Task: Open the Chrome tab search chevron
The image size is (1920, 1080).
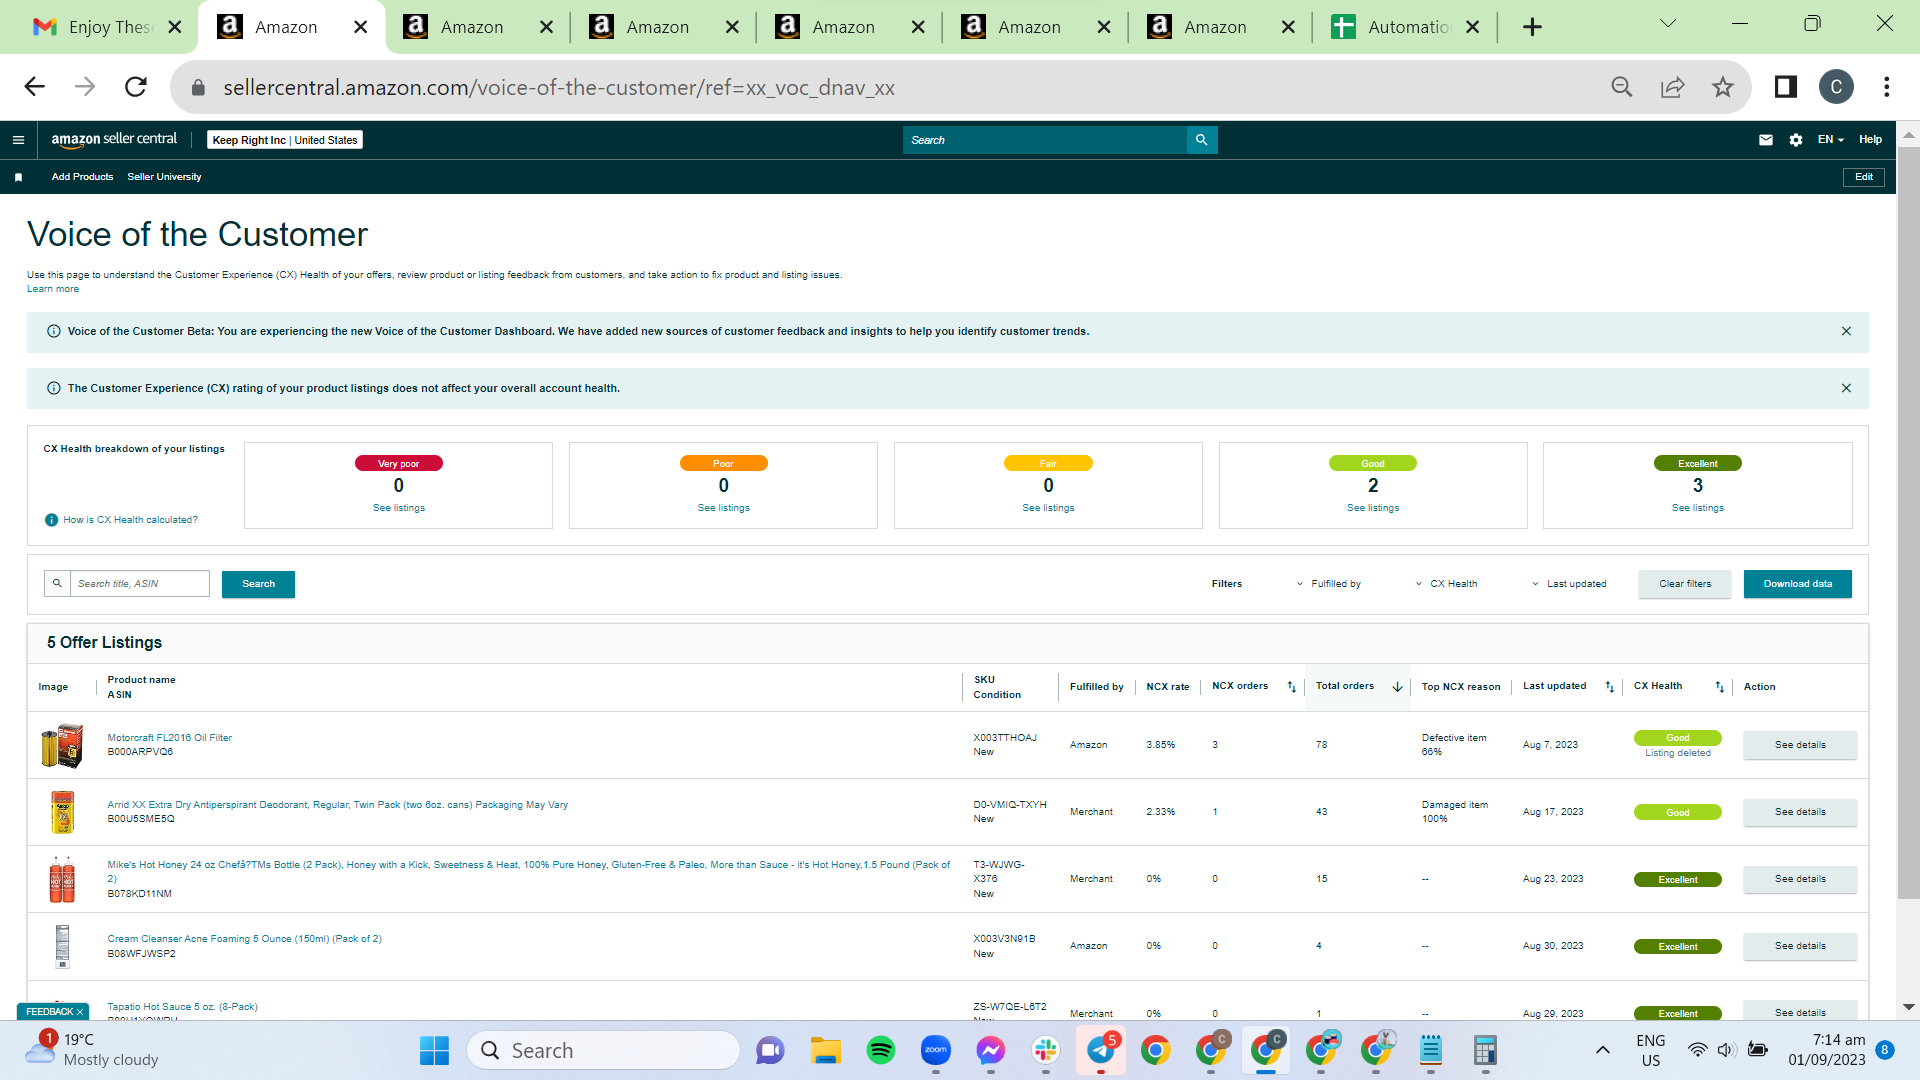Action: [x=1667, y=24]
